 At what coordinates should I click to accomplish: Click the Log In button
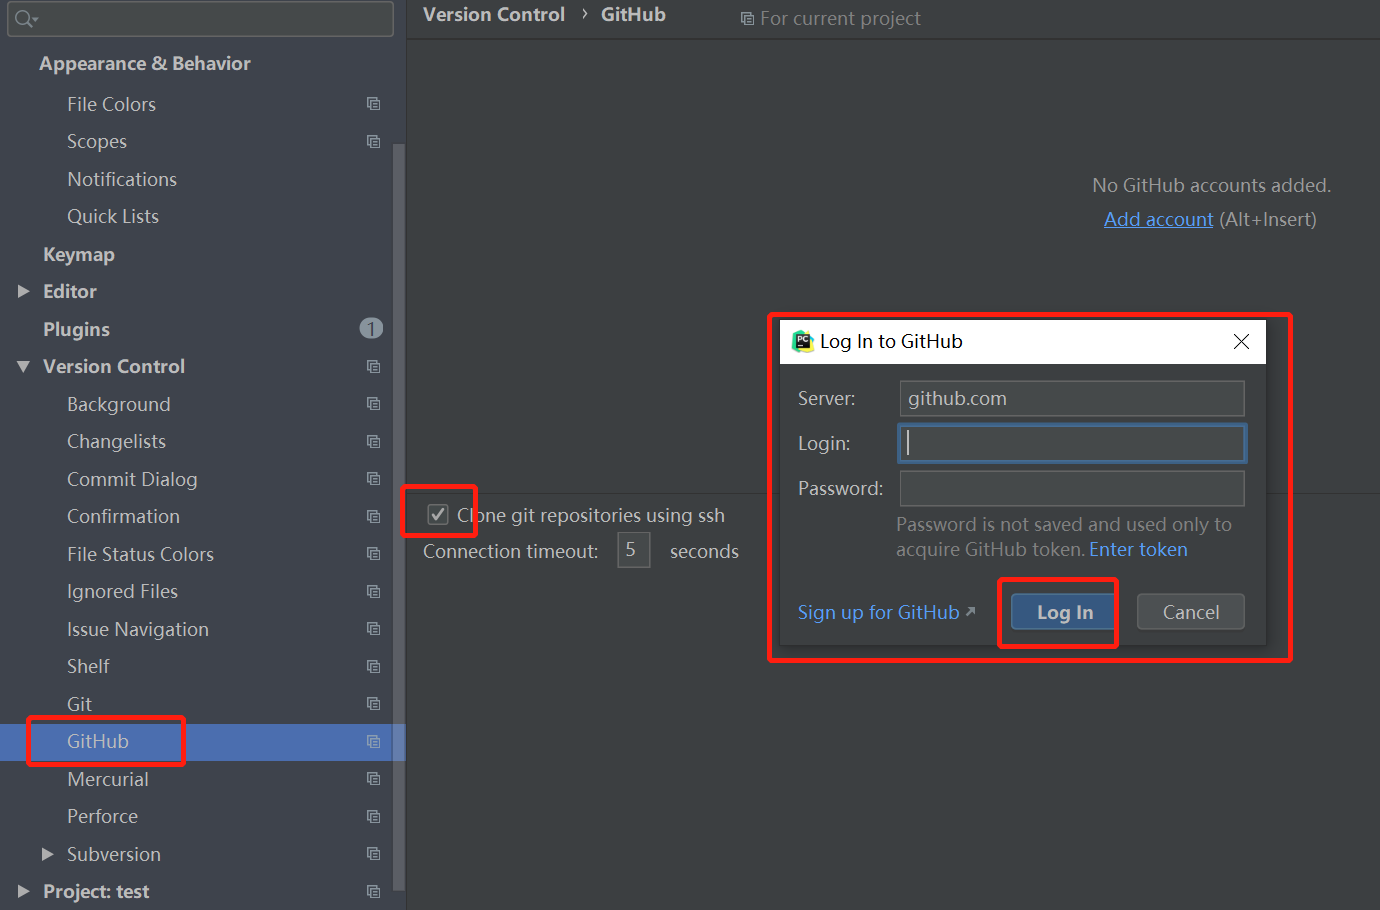tap(1063, 612)
